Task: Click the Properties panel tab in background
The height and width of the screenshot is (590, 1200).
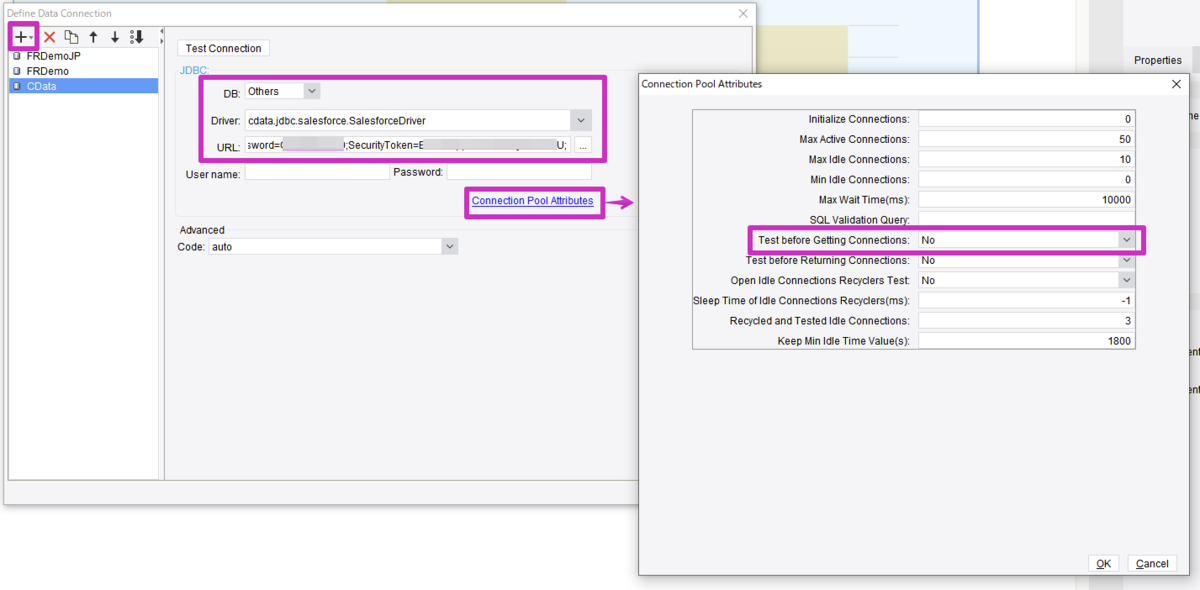Action: (x=1158, y=60)
